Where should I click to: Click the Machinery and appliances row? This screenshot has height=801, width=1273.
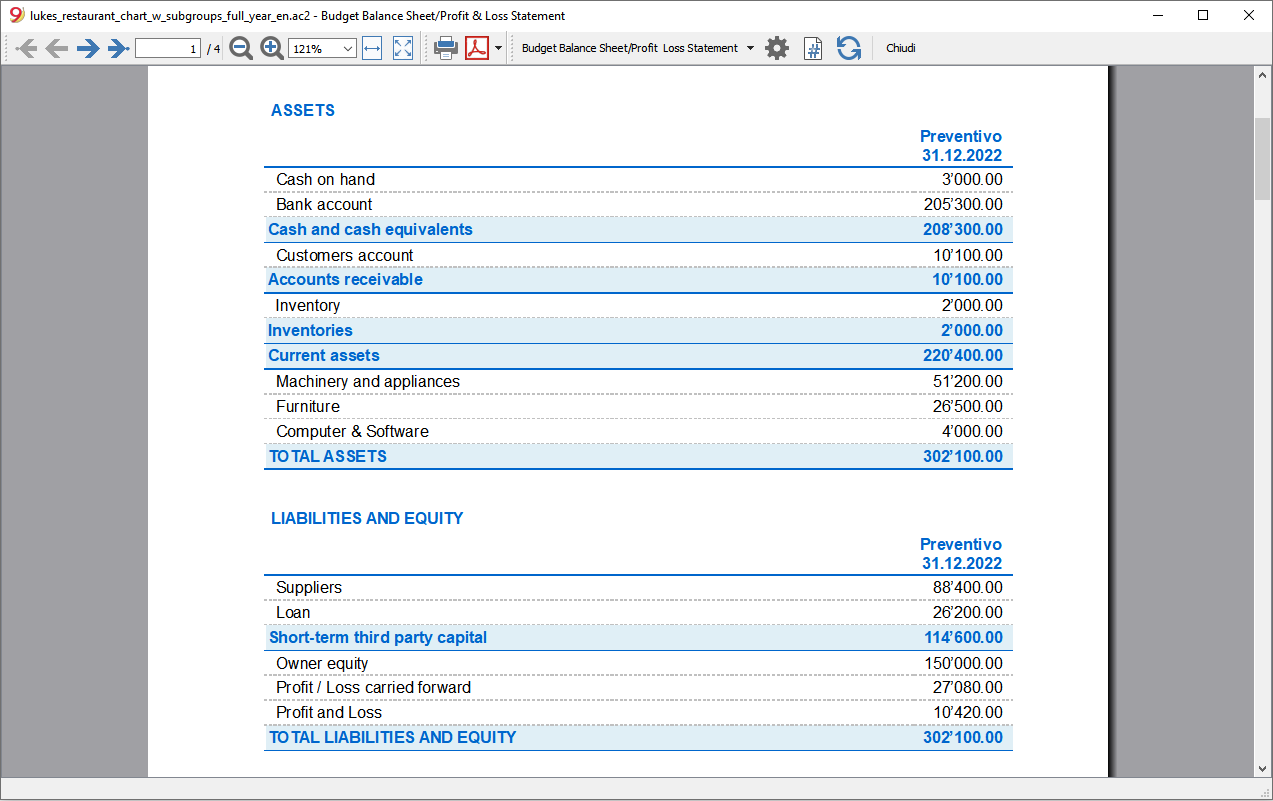[638, 382]
